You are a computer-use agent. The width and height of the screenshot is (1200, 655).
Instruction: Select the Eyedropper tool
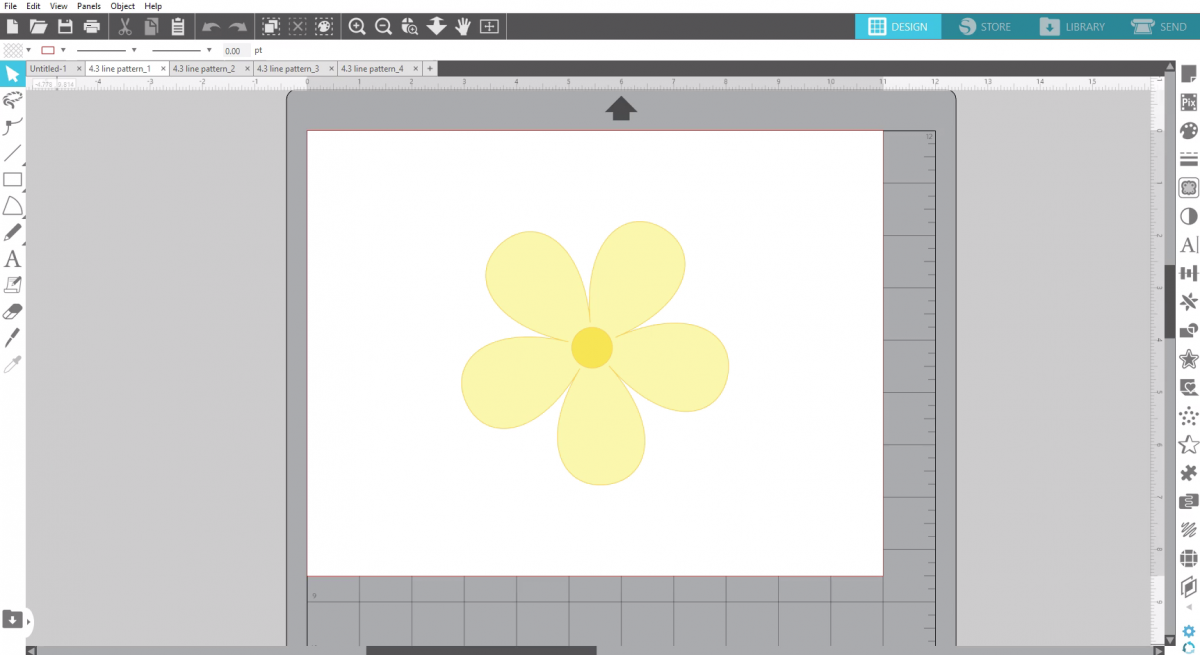12,364
